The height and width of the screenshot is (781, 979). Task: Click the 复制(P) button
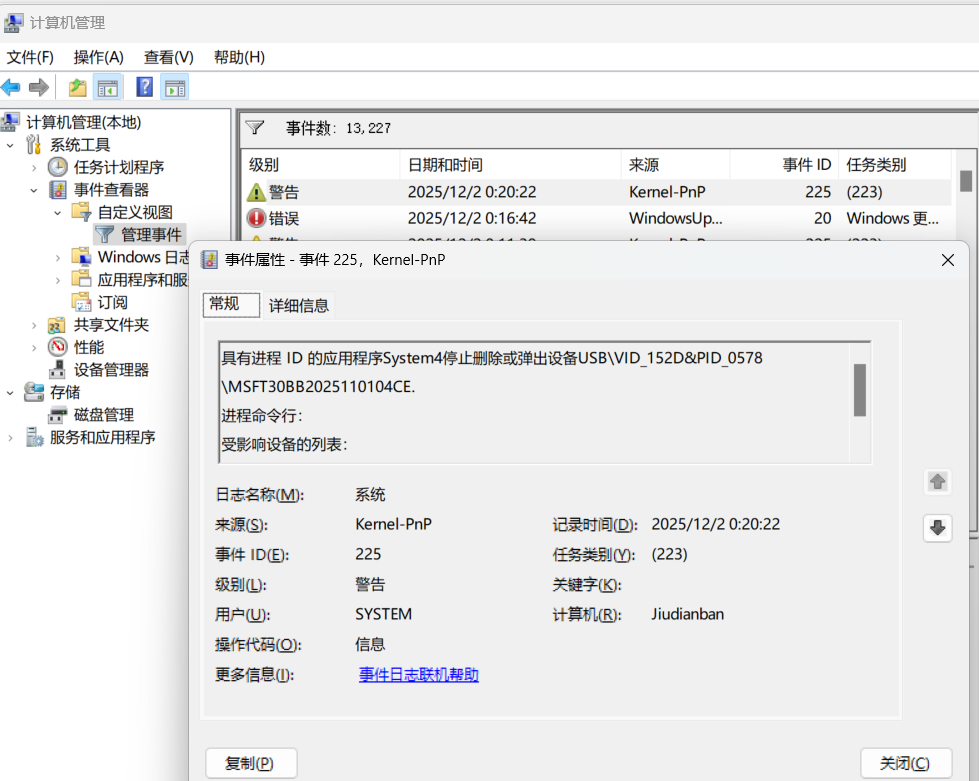(x=250, y=763)
